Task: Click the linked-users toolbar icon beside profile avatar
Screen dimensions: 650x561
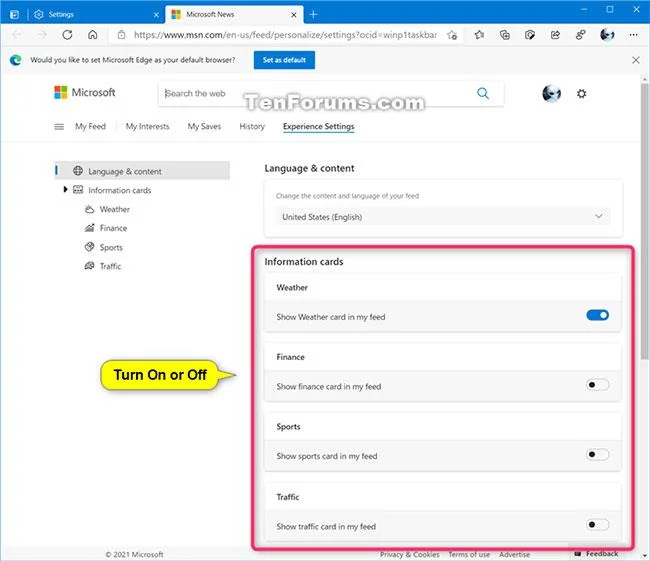Action: coord(580,35)
